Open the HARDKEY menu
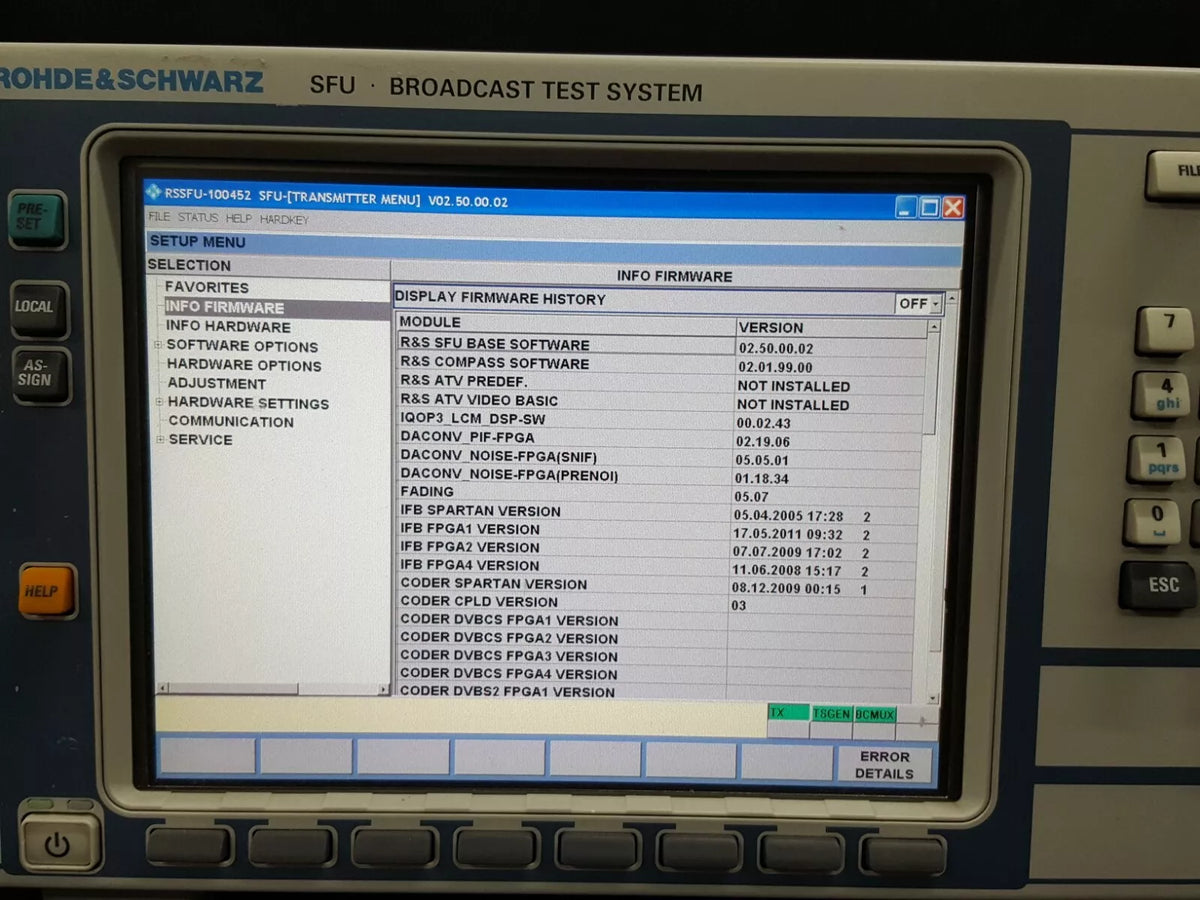The image size is (1200, 900). [284, 219]
